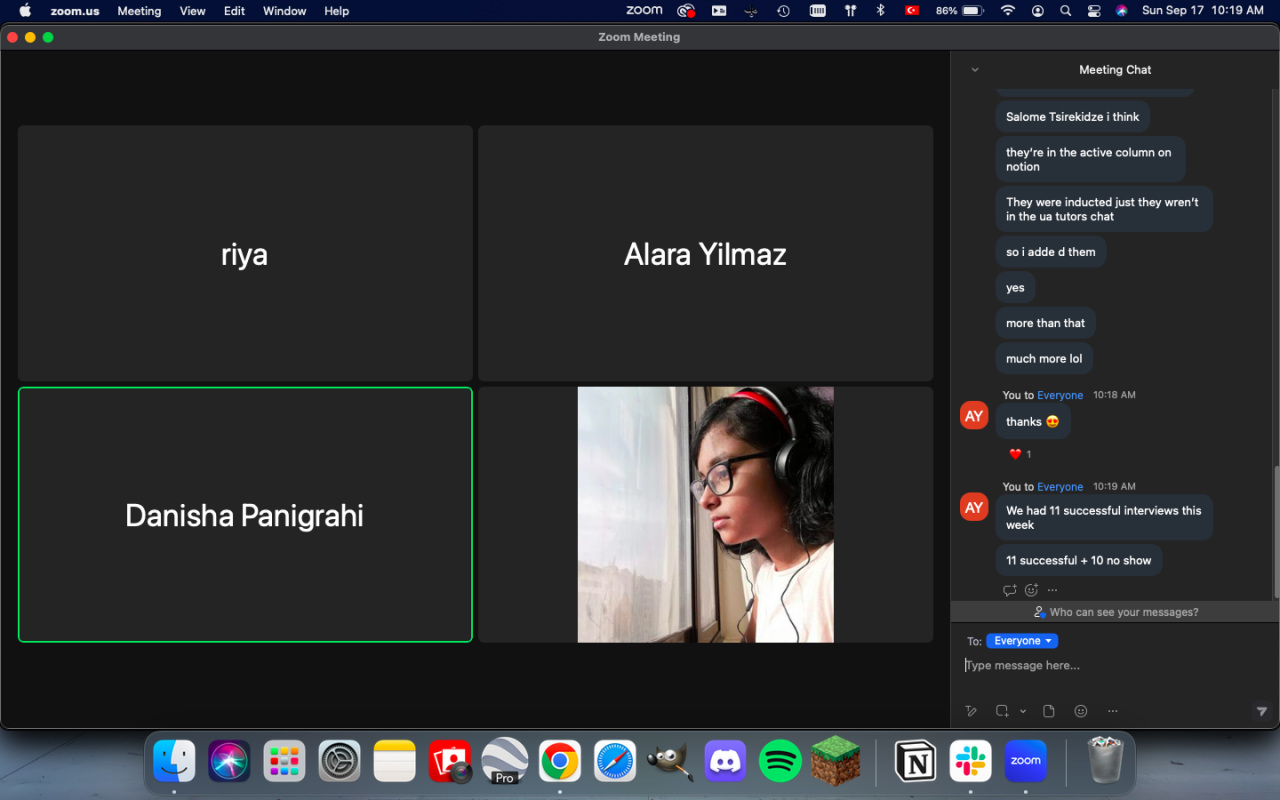Open Notion from the Dock
The image size is (1280, 800).
[x=915, y=762]
